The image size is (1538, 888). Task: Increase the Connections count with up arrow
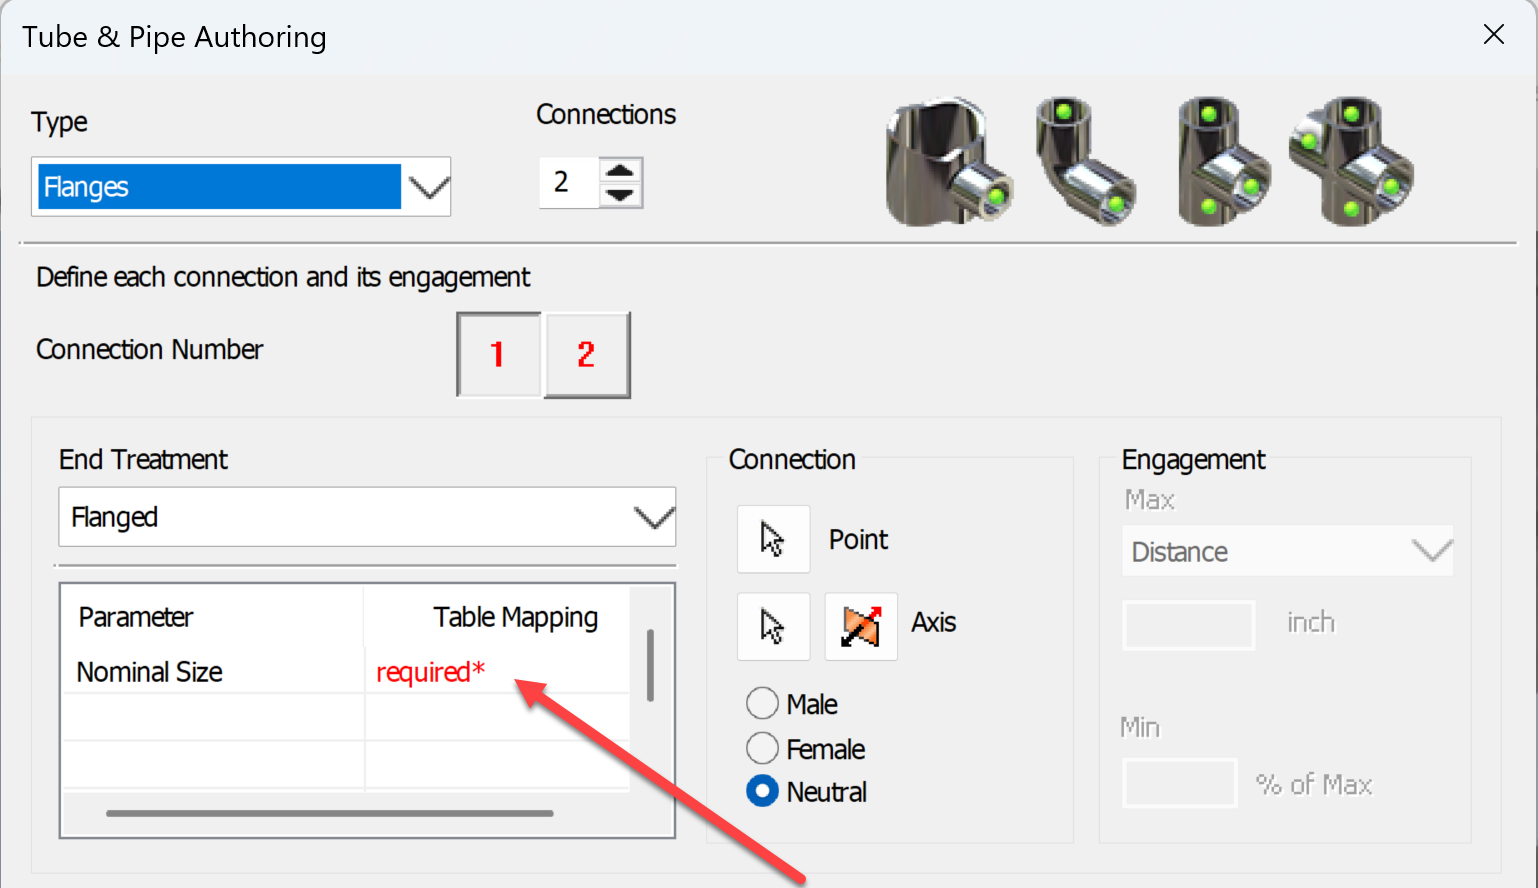(621, 170)
